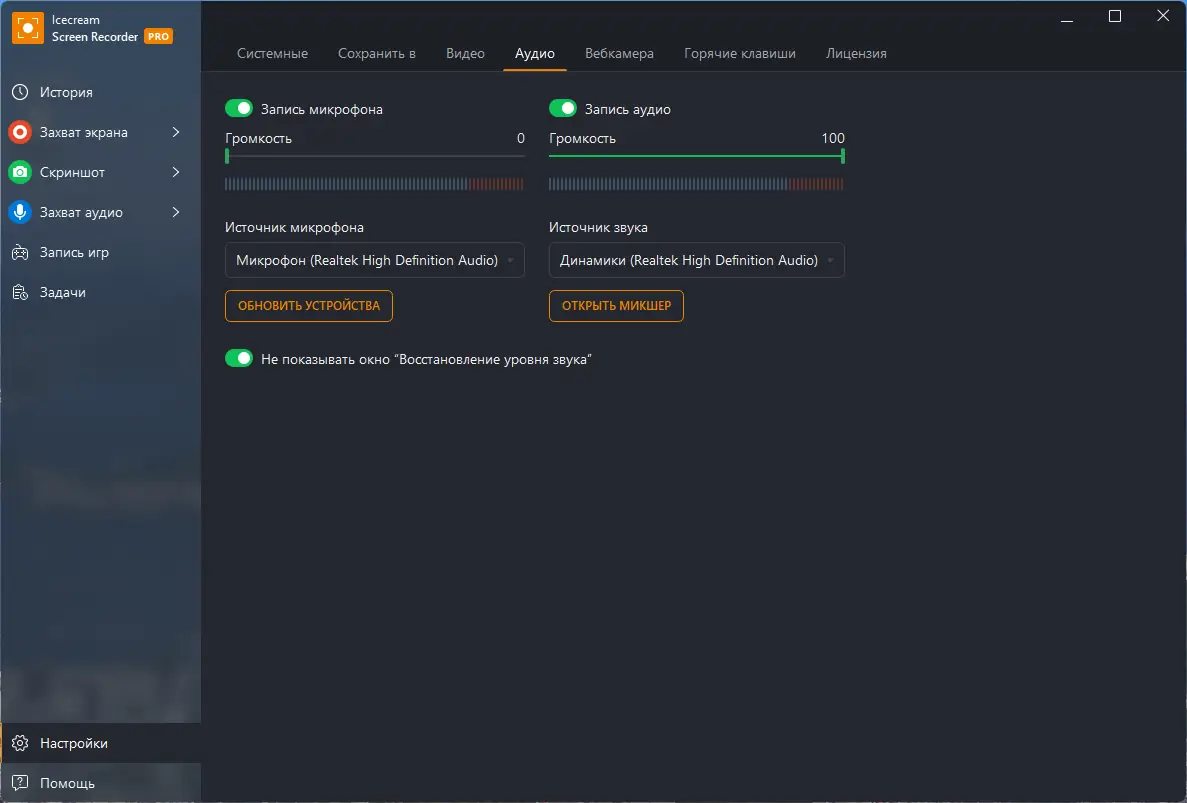
Task: Click the Icecream Screen Recorder logo
Action: (28, 28)
